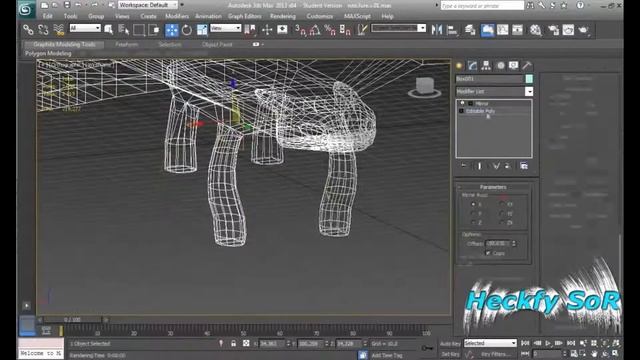Toggle the Window/Crossing selection mode
The width and height of the screenshot is (640, 360).
tap(154, 30)
